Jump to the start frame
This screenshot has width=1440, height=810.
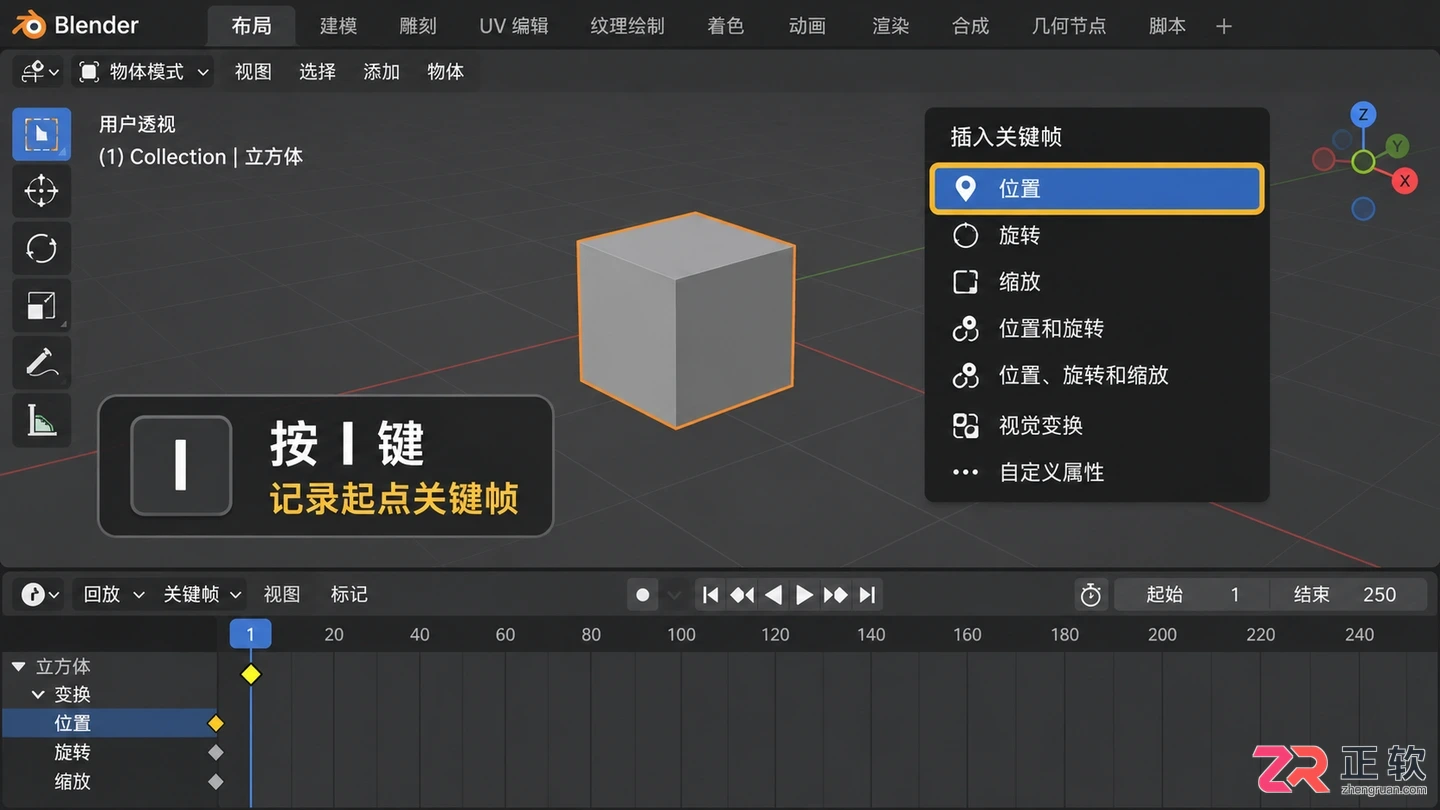710,595
